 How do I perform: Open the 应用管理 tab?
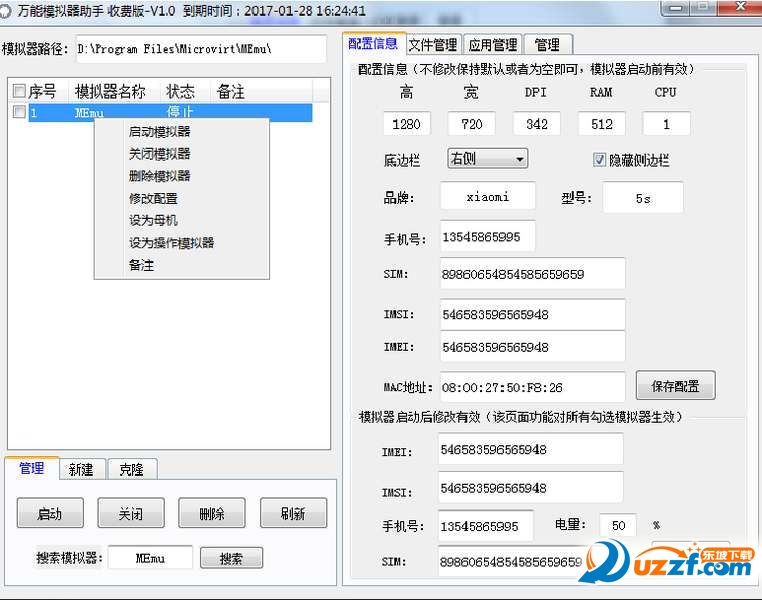(493, 45)
